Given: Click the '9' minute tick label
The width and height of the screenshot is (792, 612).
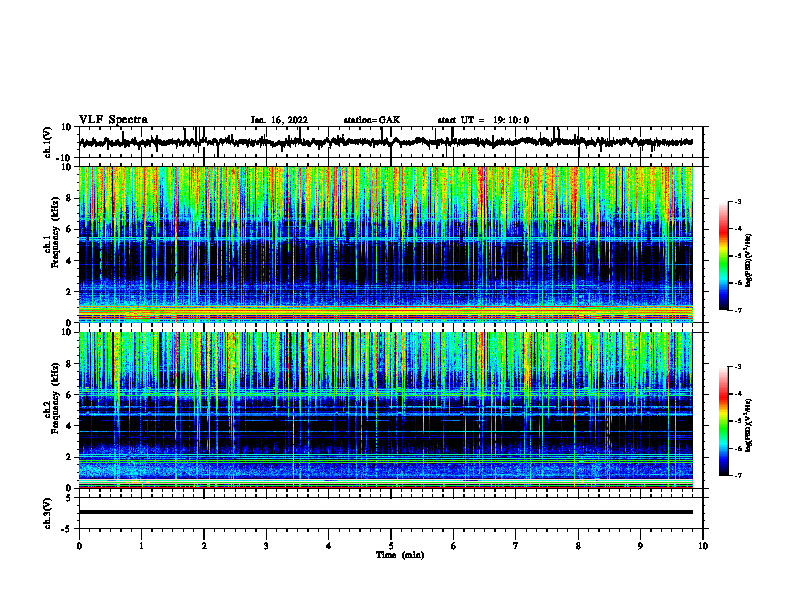Looking at the screenshot, I should 640,546.
